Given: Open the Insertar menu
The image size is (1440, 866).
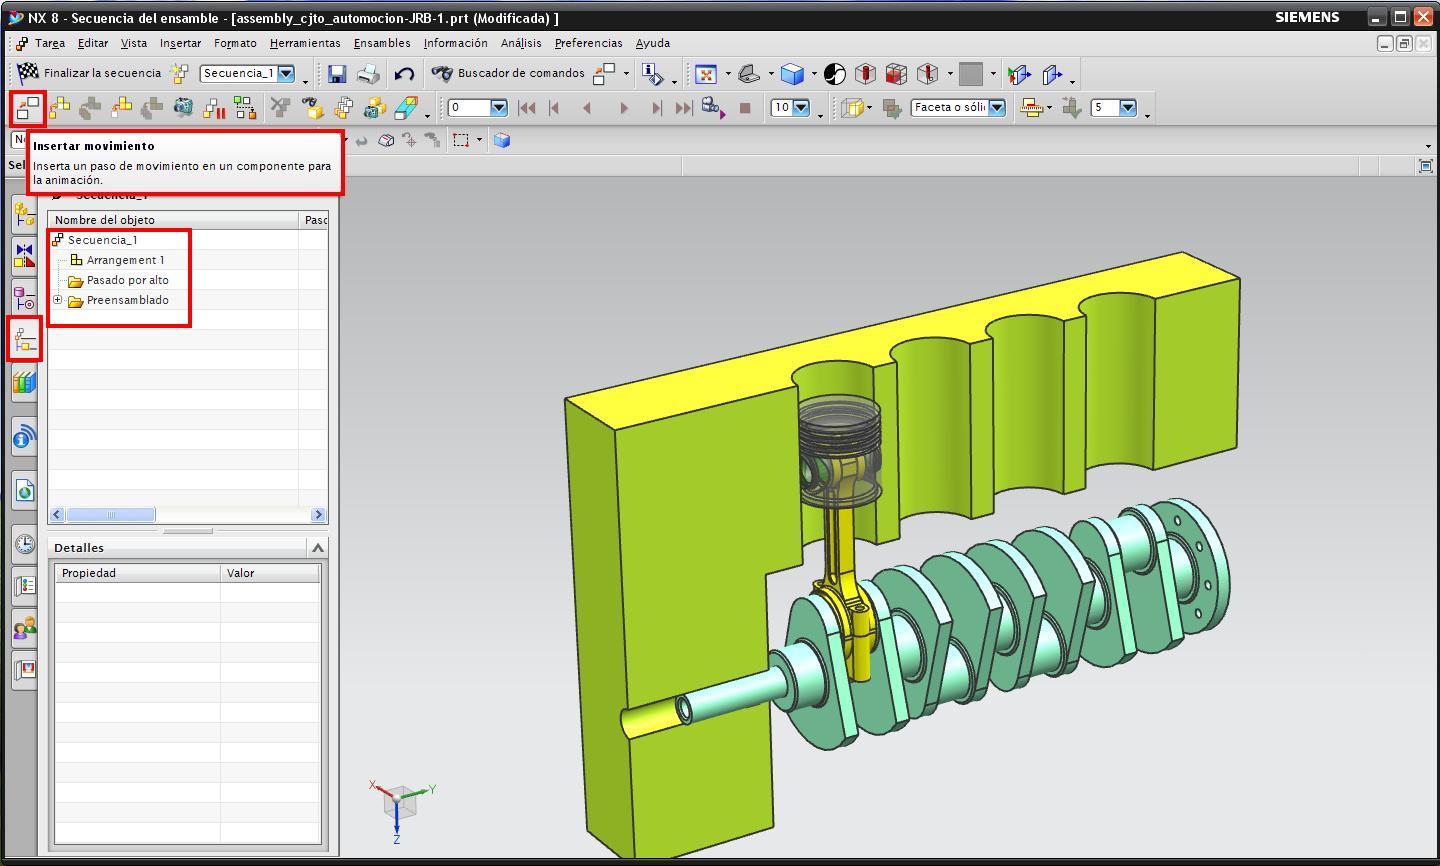Looking at the screenshot, I should [x=180, y=43].
